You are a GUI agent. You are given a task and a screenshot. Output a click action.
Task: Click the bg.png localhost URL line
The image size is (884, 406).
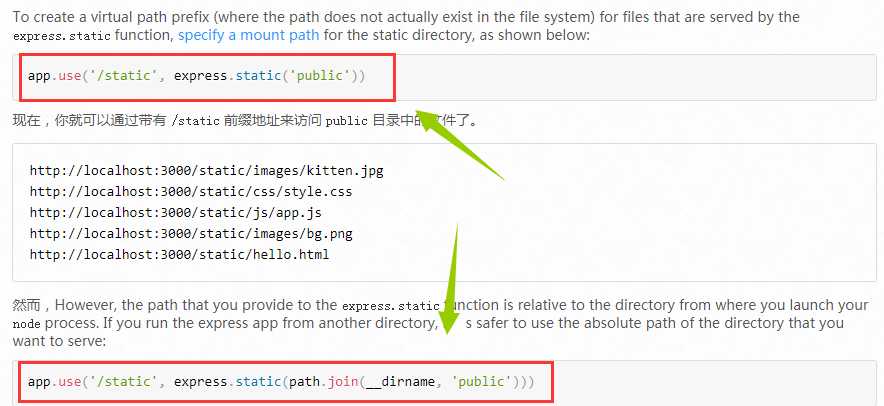click(x=190, y=233)
